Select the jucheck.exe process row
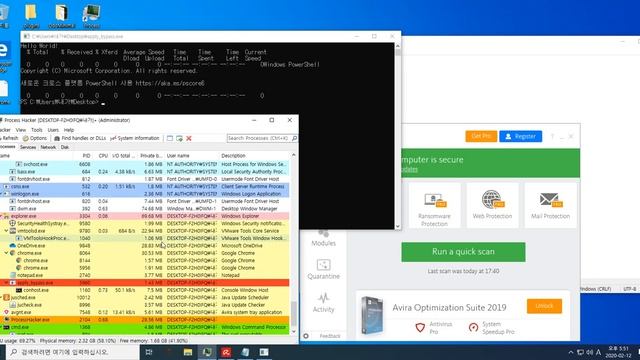The height and width of the screenshot is (360, 640). (x=144, y=304)
